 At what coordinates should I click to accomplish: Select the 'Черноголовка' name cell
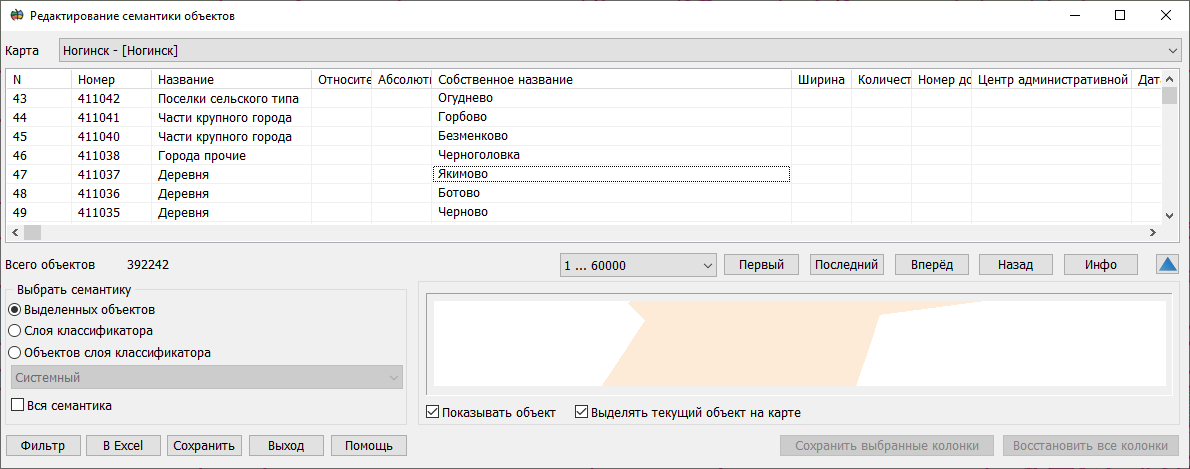pos(612,156)
